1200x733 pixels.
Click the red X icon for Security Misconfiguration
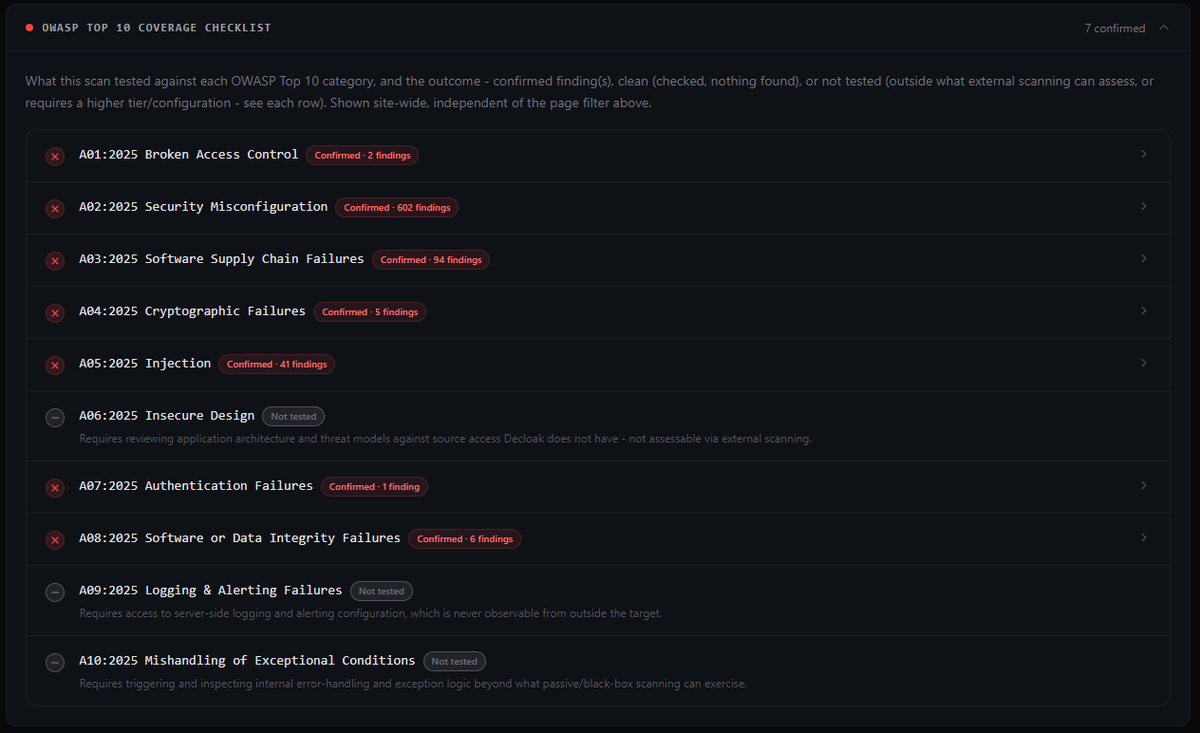55,208
